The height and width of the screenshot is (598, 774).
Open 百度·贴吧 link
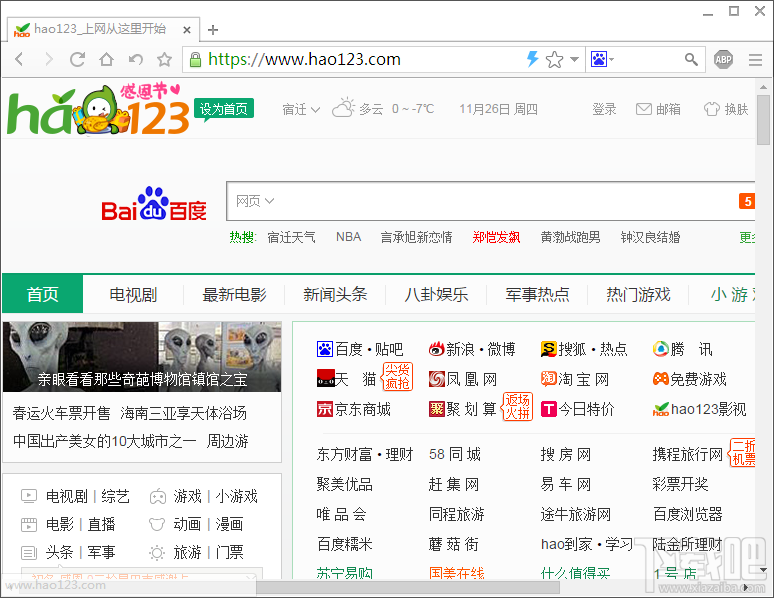coord(360,349)
